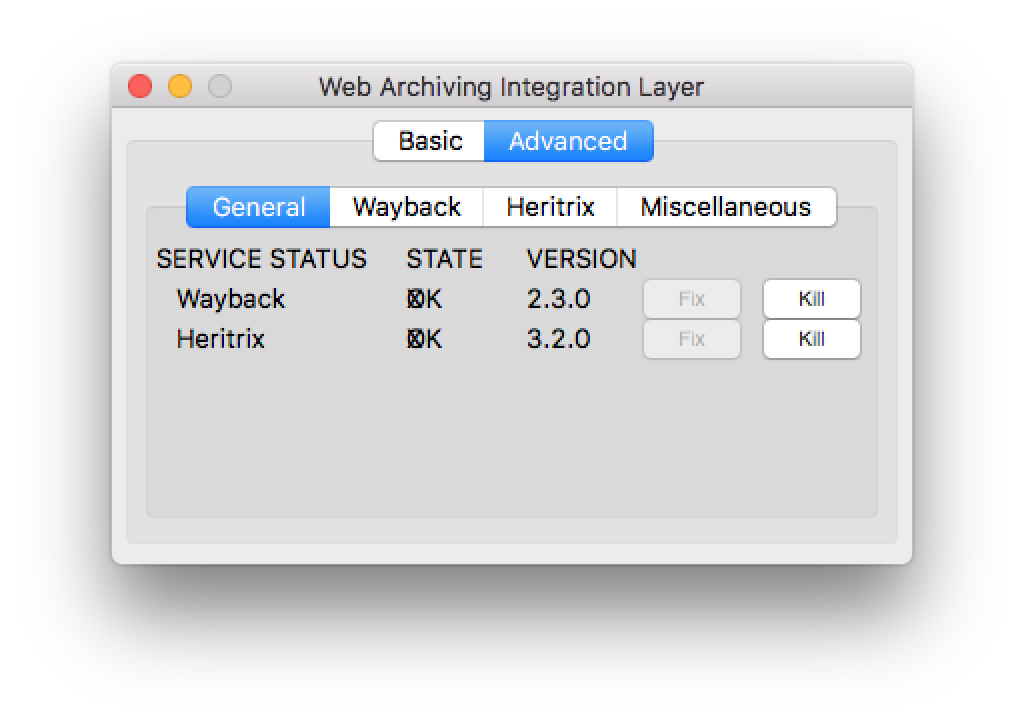Switch to the Heritrix sub-tab
Image resolution: width=1024 pixels, height=724 pixels.
(x=550, y=207)
